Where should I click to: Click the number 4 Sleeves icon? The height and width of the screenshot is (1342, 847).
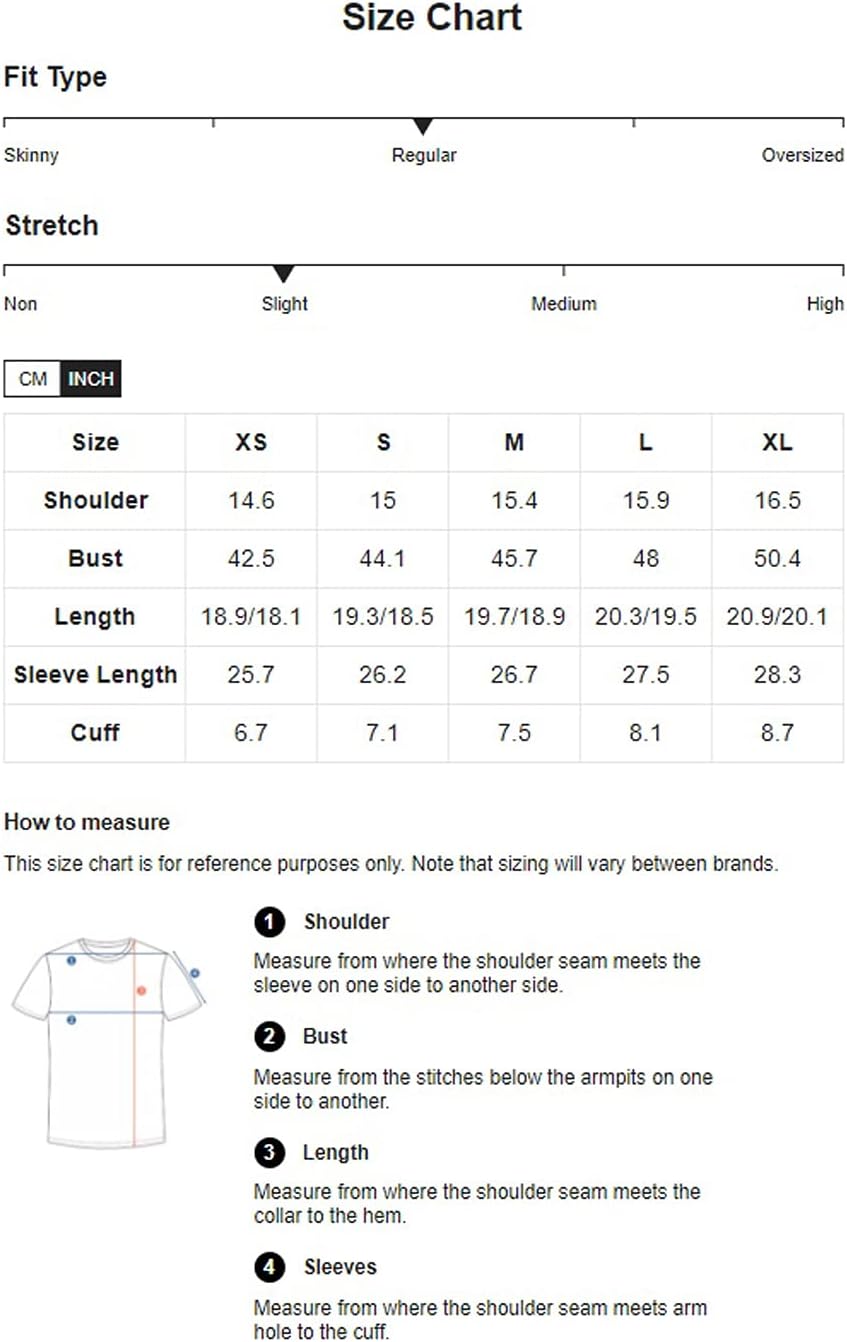tap(269, 1268)
